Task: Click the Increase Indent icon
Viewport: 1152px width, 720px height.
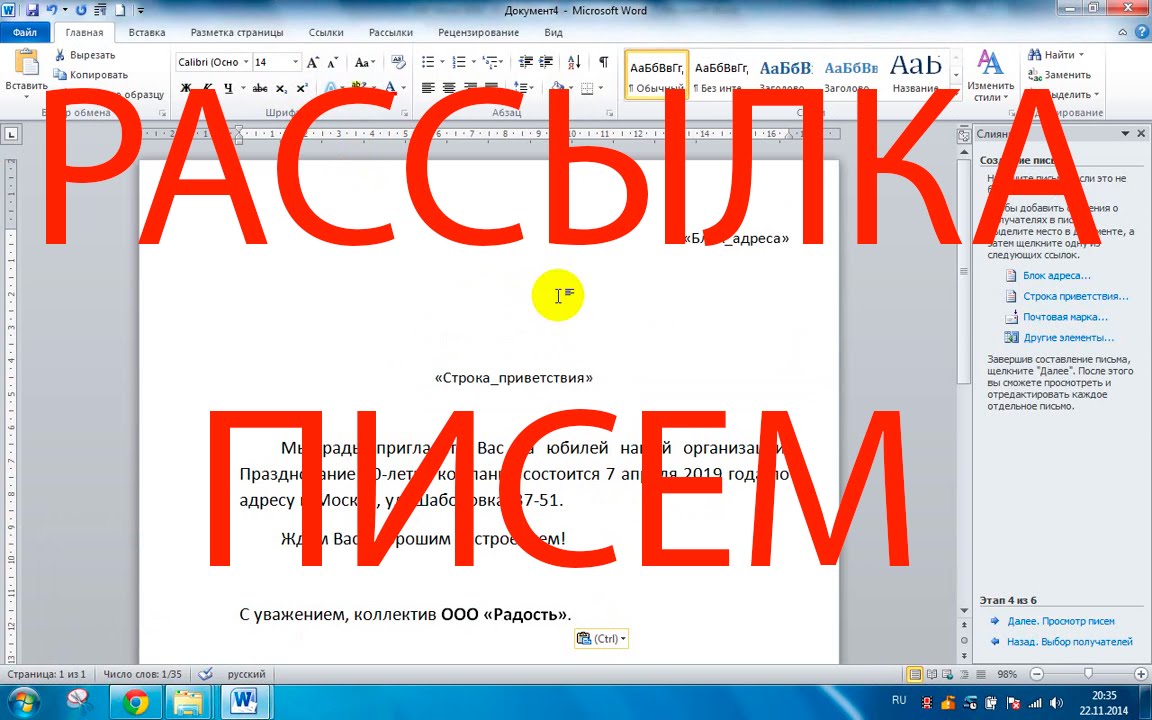Action: [546, 62]
